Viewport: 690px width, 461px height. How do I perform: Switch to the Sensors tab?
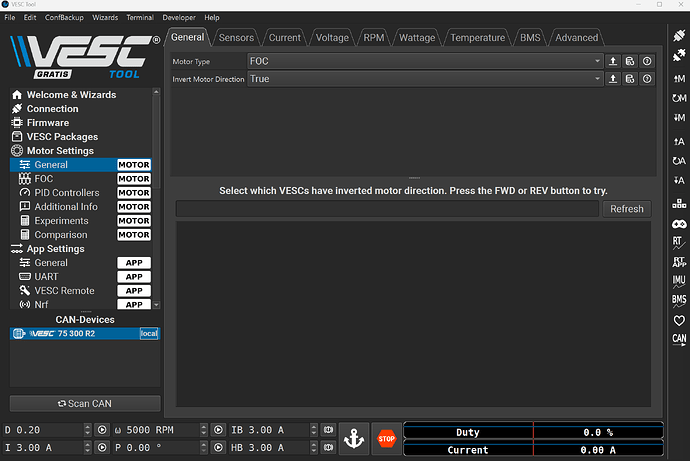pos(236,38)
